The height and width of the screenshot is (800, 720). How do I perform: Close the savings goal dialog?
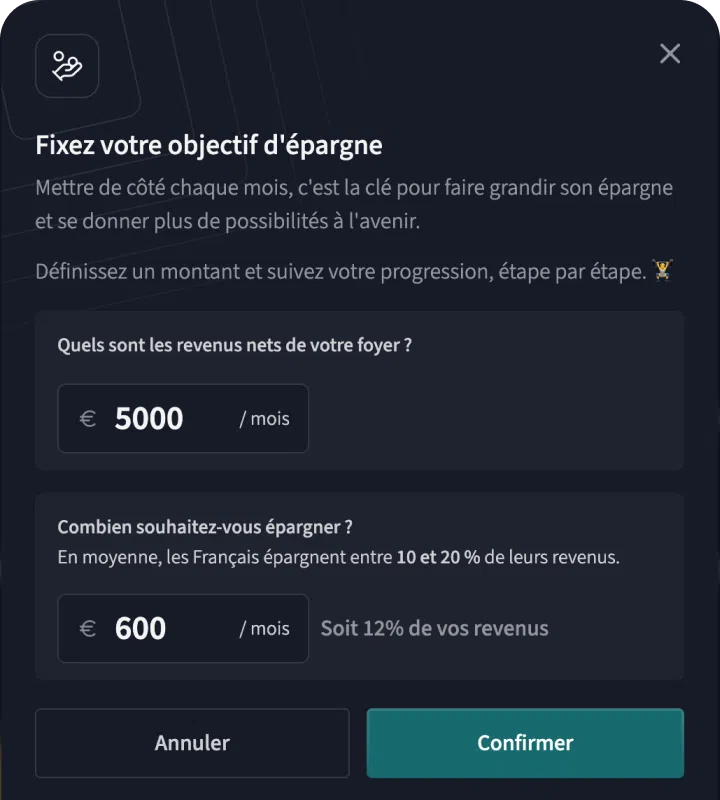pos(670,54)
